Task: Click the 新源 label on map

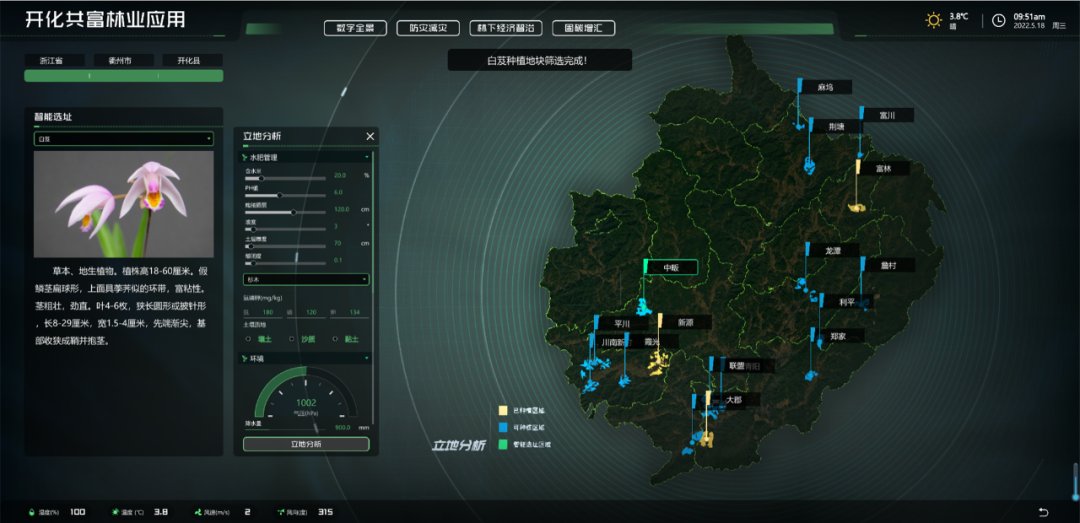Action: pyautogui.click(x=685, y=322)
